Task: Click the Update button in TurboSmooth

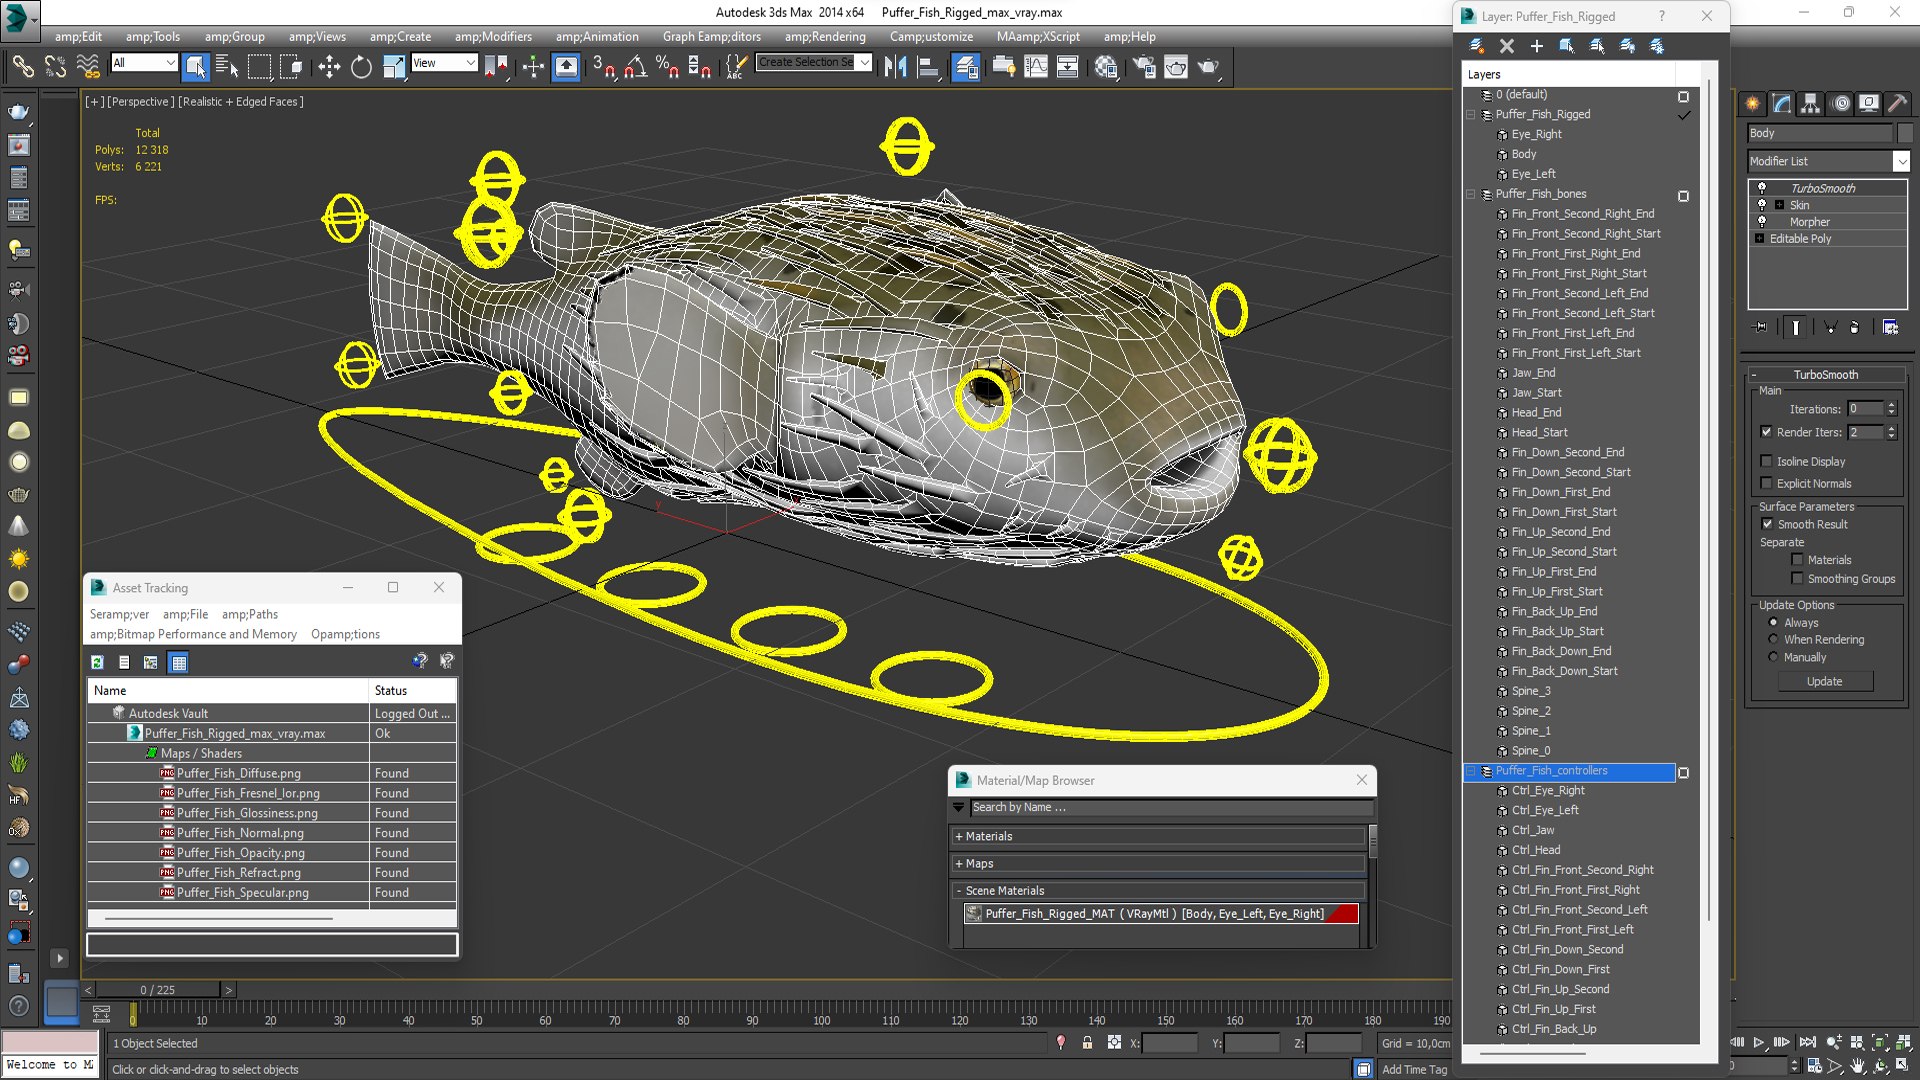Action: click(1824, 681)
